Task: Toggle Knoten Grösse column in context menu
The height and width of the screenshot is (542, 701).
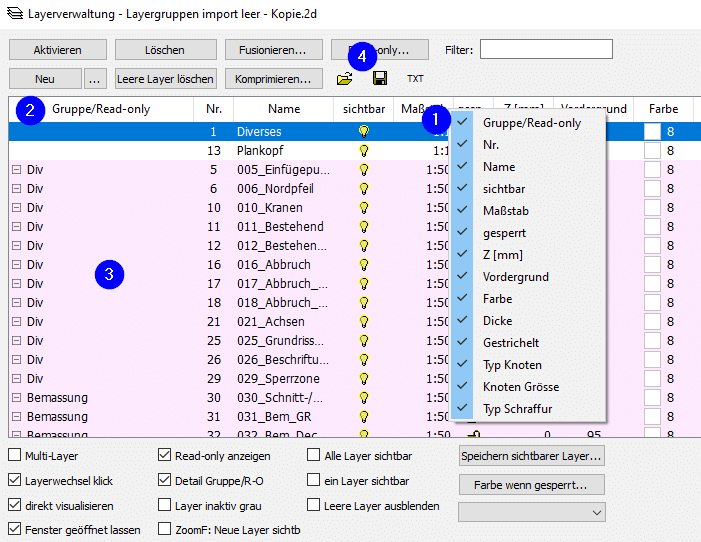Action: click(528, 387)
